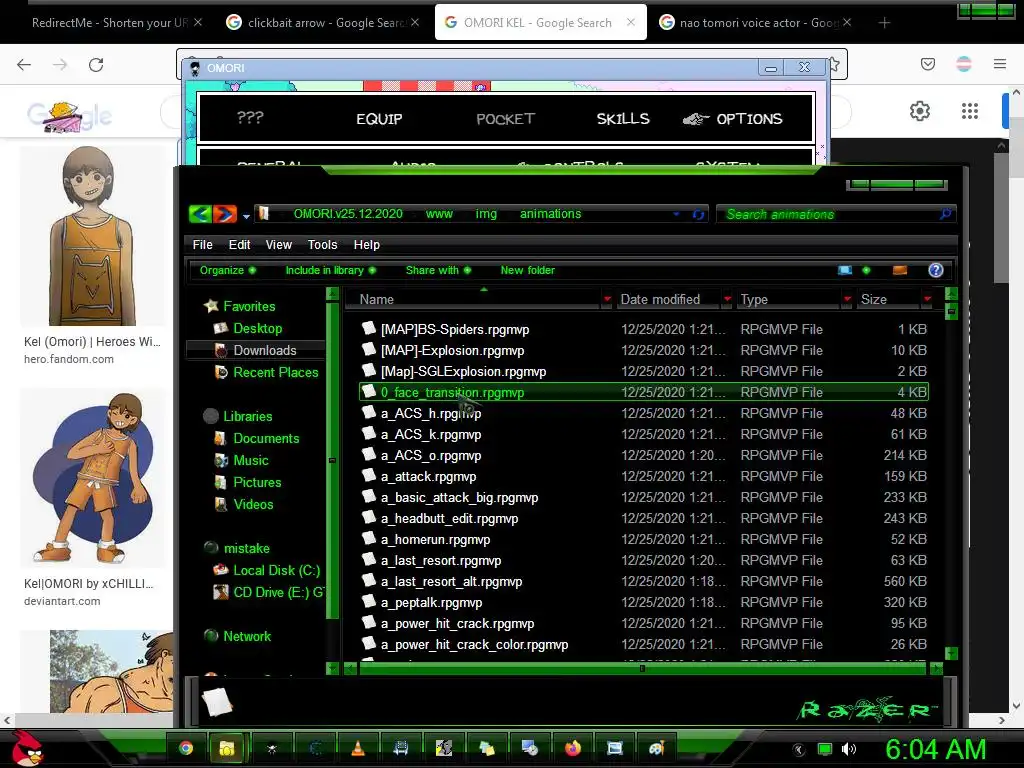
Task: Click the Explorer horizontal scrollbar thumb
Action: 642,668
